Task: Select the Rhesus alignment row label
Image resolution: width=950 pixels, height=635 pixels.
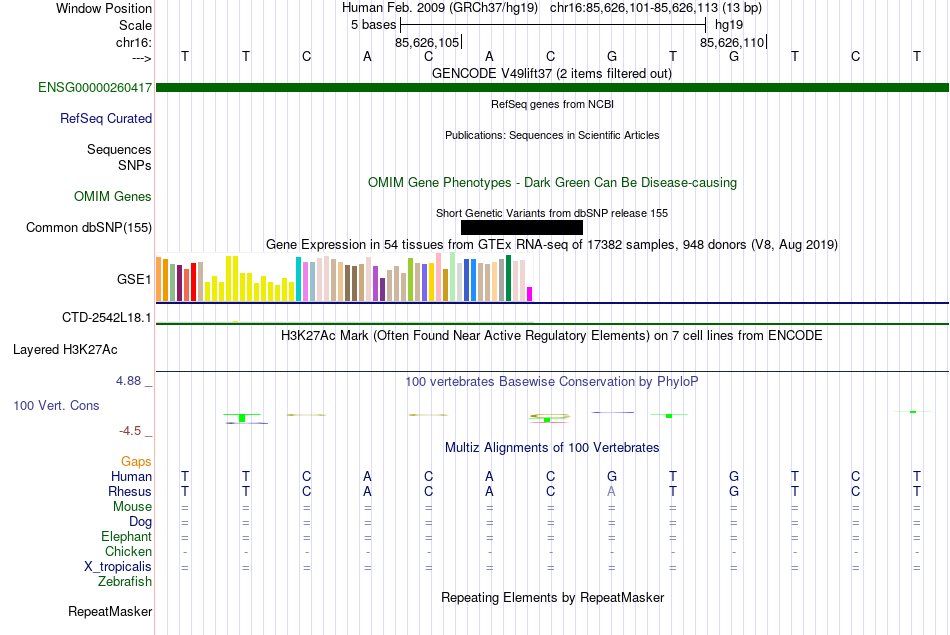Action: pyautogui.click(x=130, y=491)
